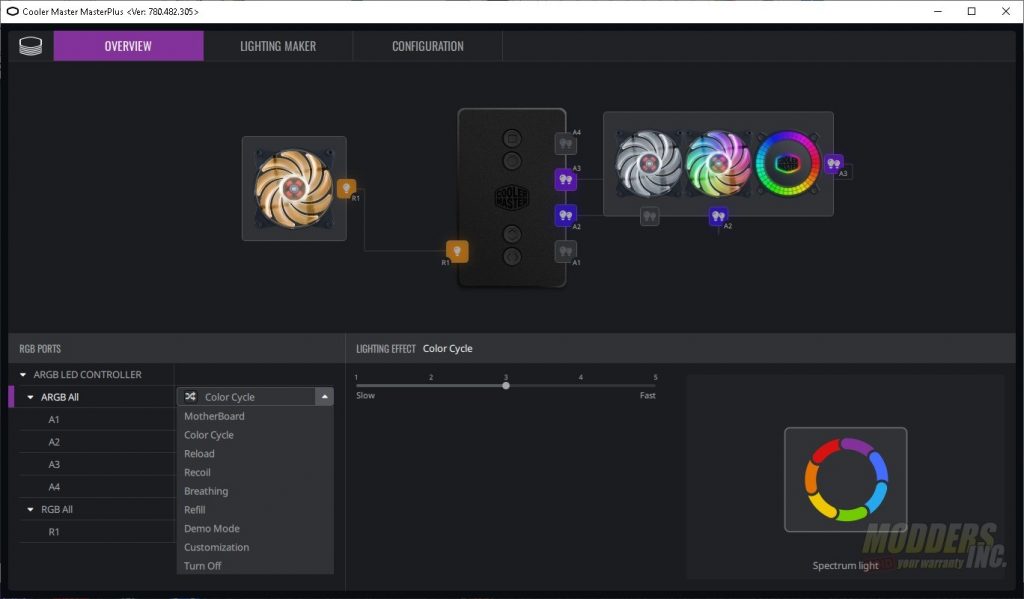The image size is (1024, 599).
Task: Minimize the MasterPlus window
Action: click(938, 11)
